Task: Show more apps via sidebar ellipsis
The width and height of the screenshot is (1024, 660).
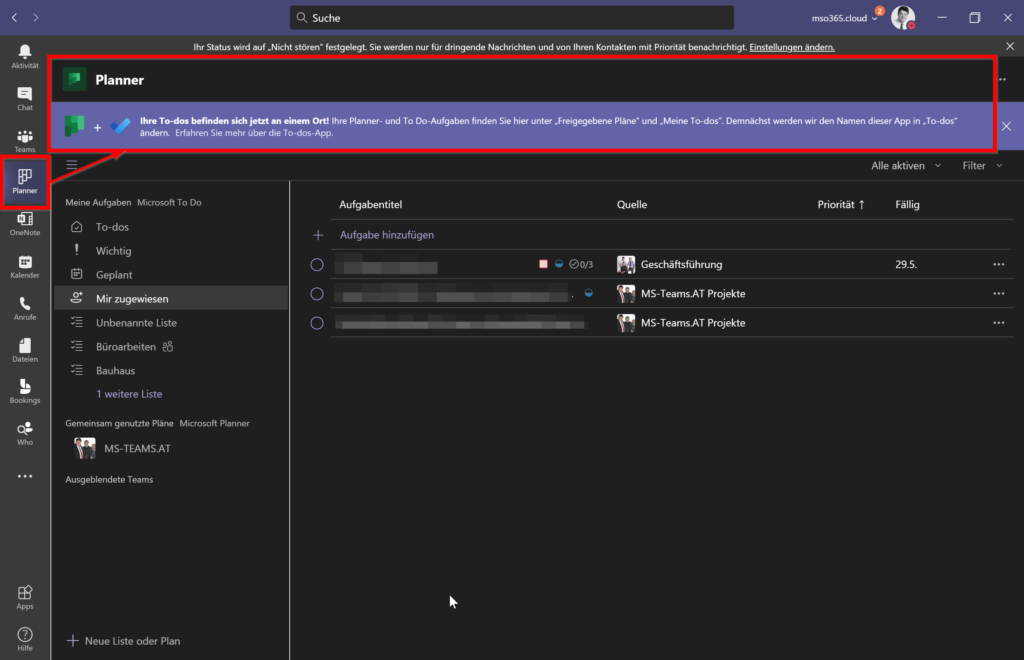Action: [x=25, y=477]
